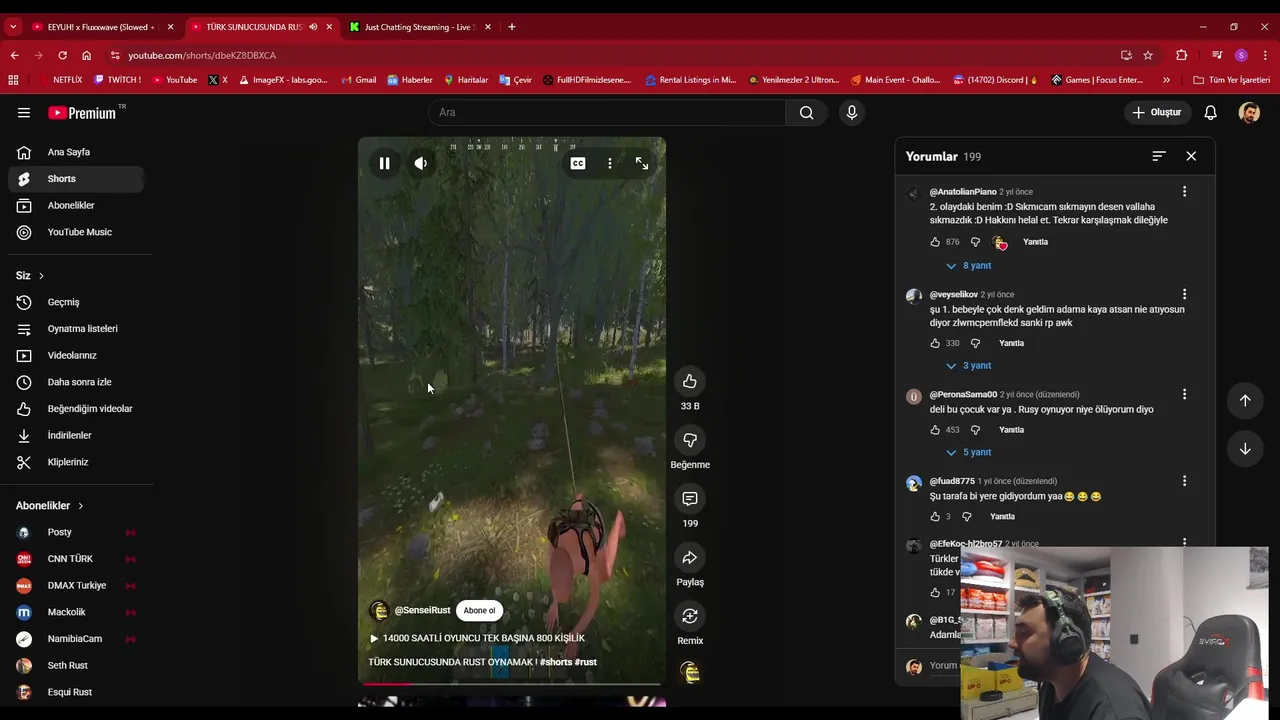Reload the page with refresh icon
This screenshot has height=720, width=1280.
coord(62,55)
